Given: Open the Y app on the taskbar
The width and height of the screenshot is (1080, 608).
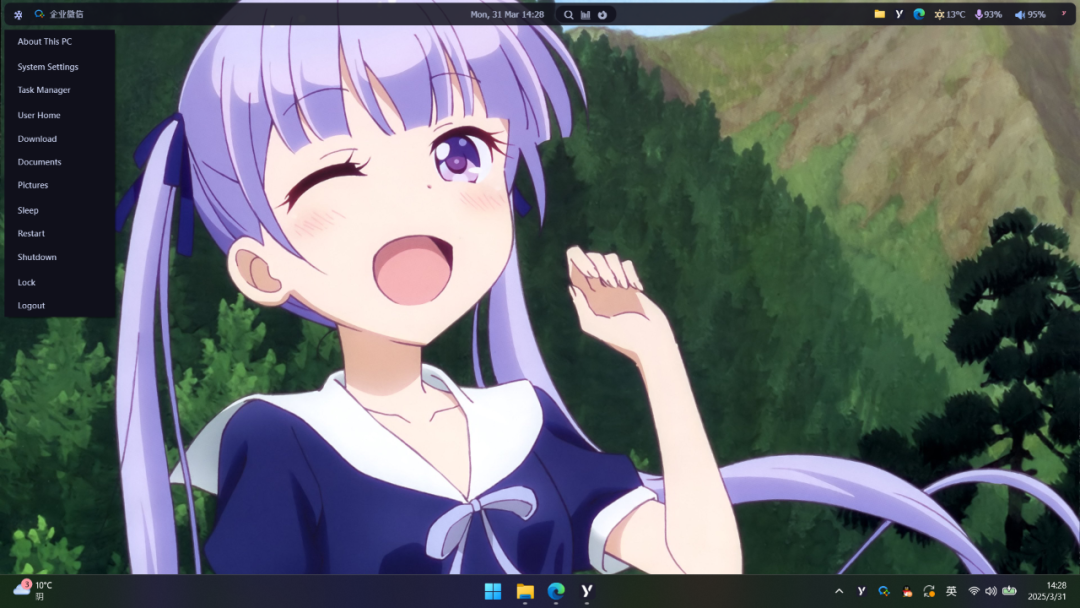Looking at the screenshot, I should coord(587,591).
